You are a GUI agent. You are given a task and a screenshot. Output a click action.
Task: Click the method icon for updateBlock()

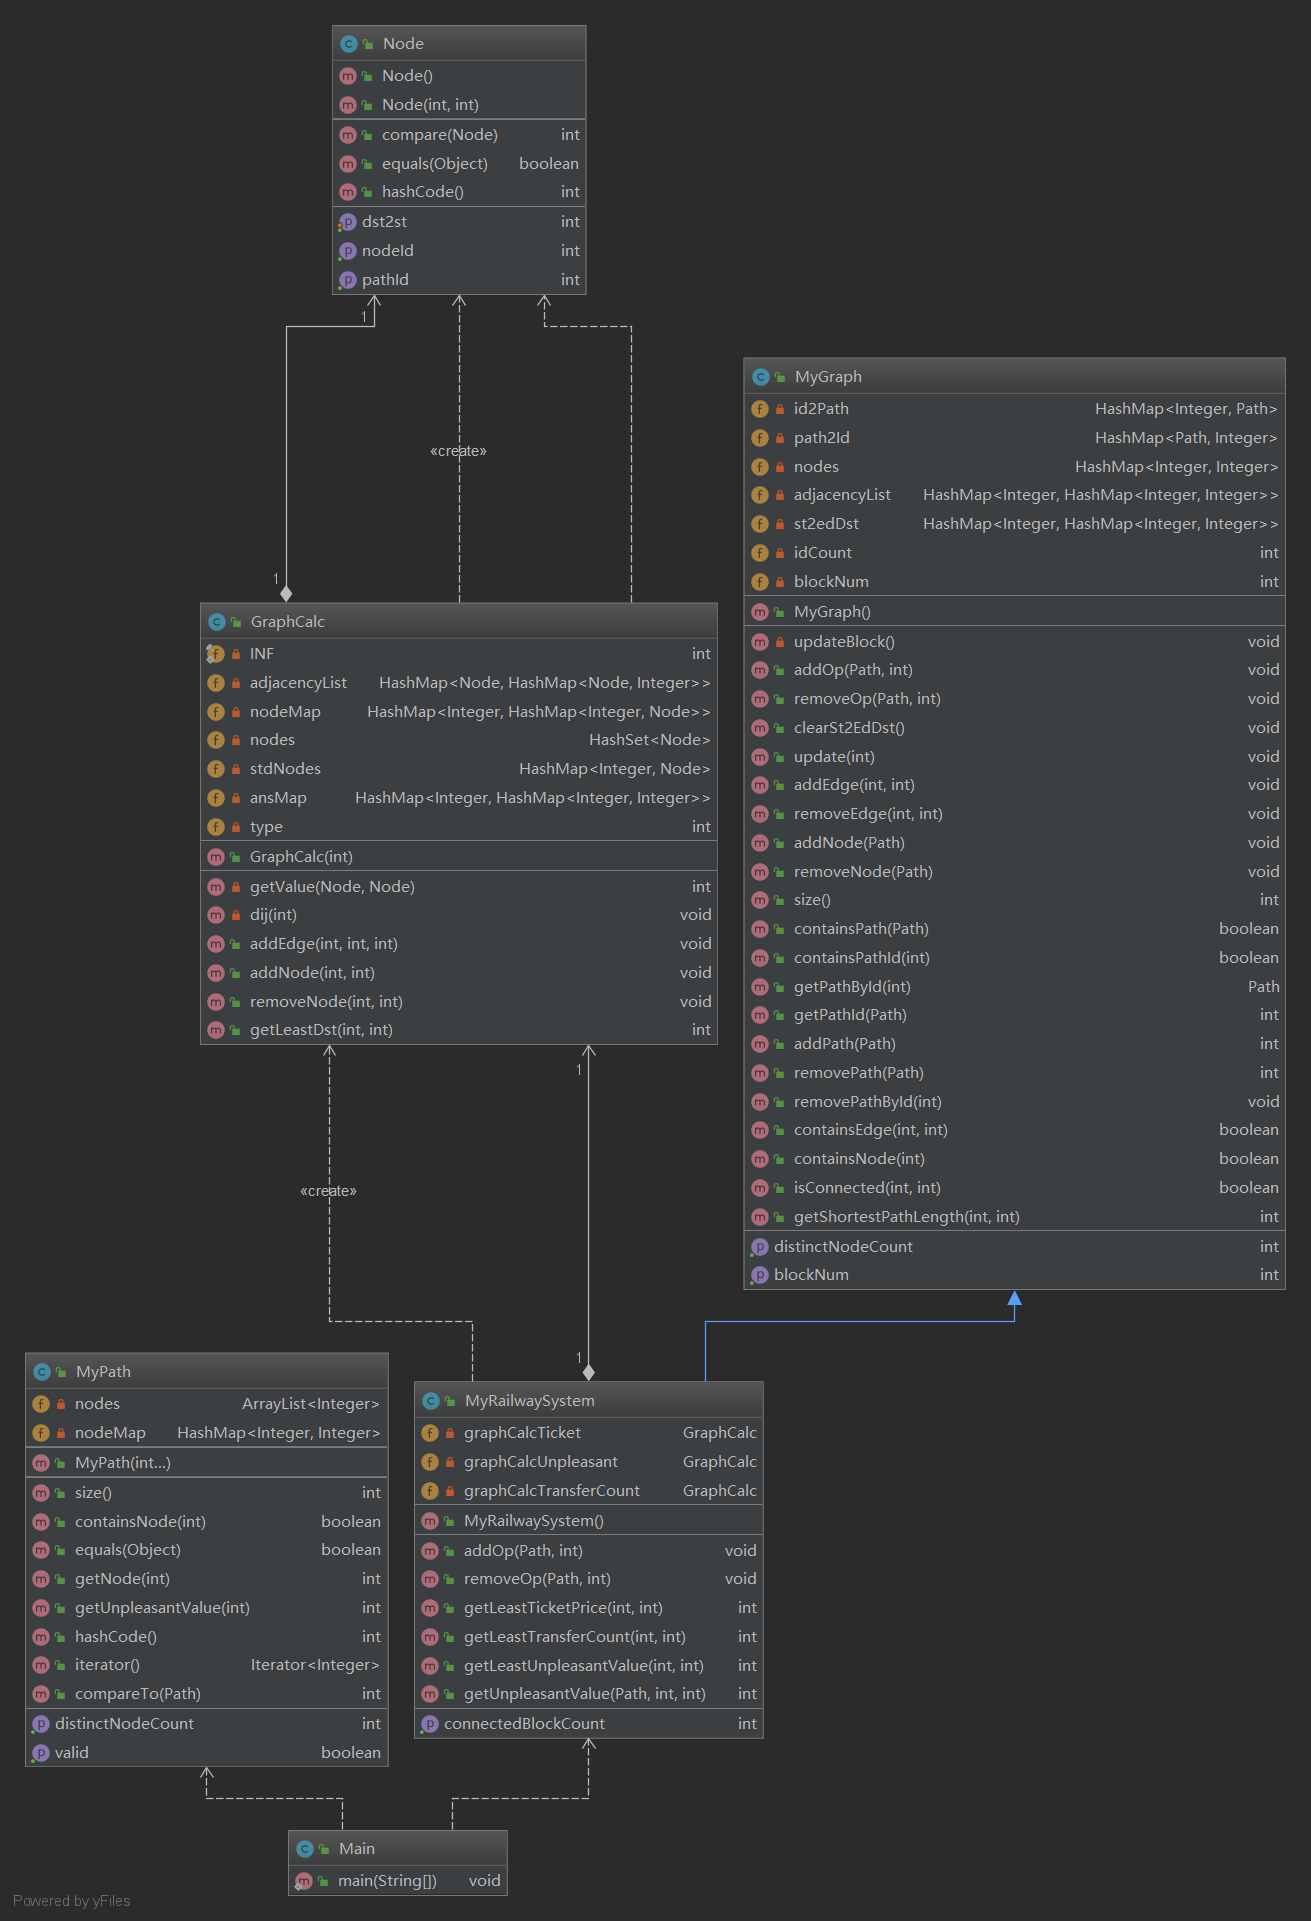pos(759,642)
